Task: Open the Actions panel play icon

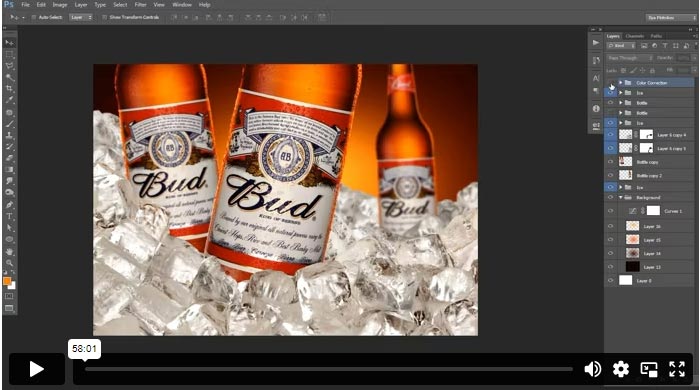Action: 596,43
